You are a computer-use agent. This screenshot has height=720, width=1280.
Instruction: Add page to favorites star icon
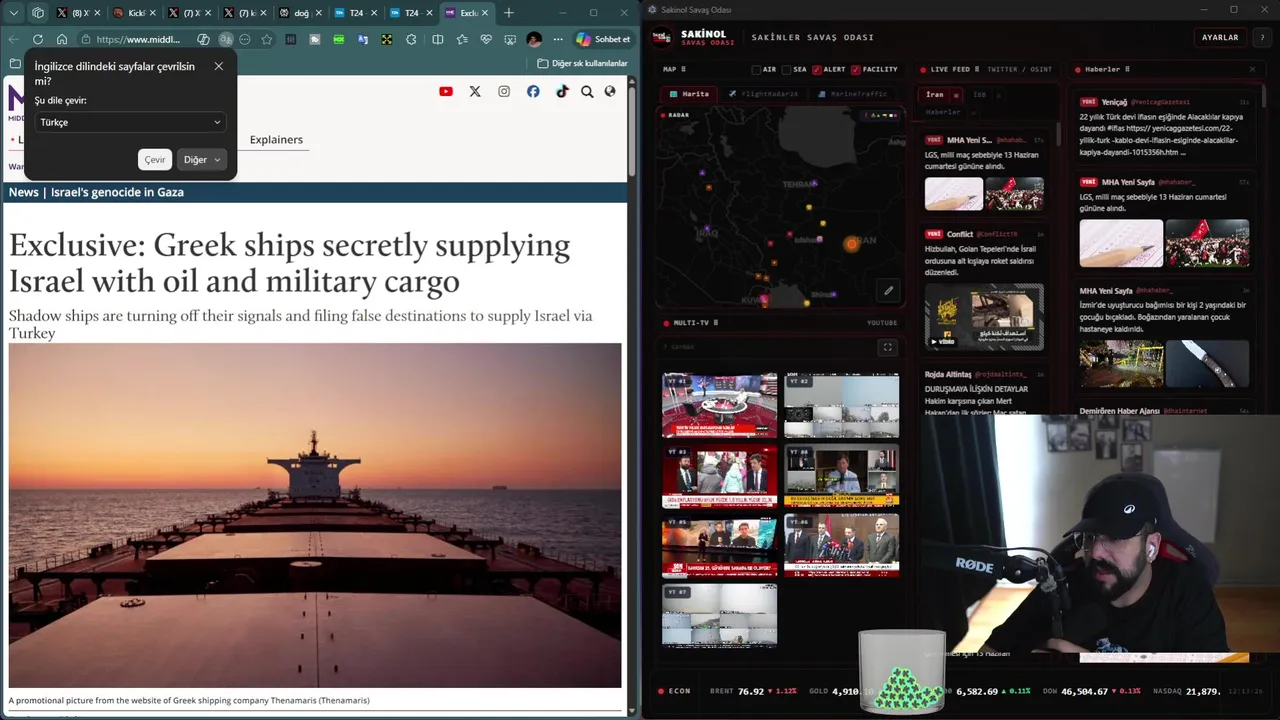267,39
